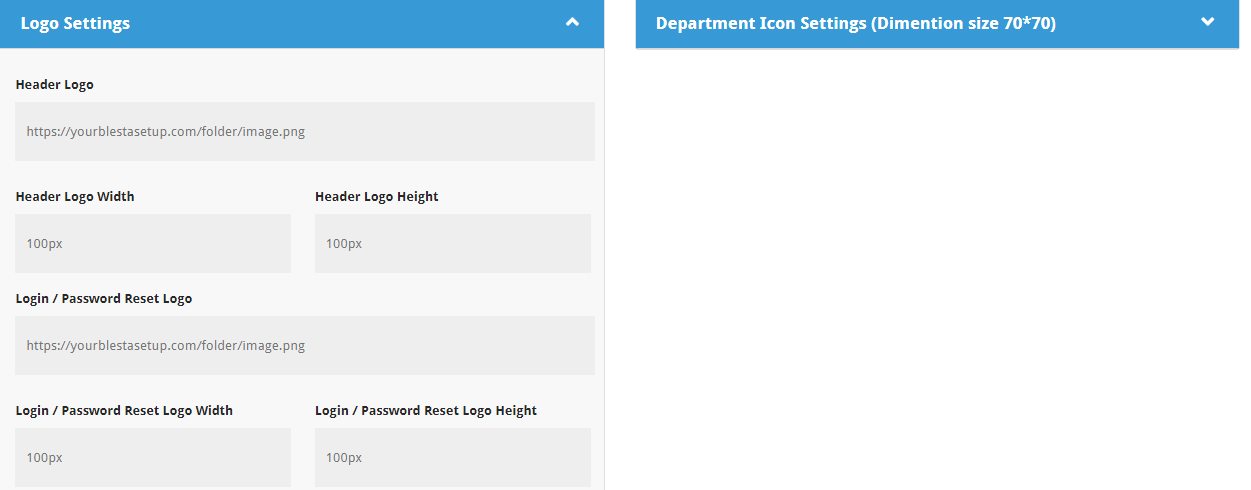
Task: Click the blue Department Icon Settings header bar
Action: click(x=1120, y=23)
